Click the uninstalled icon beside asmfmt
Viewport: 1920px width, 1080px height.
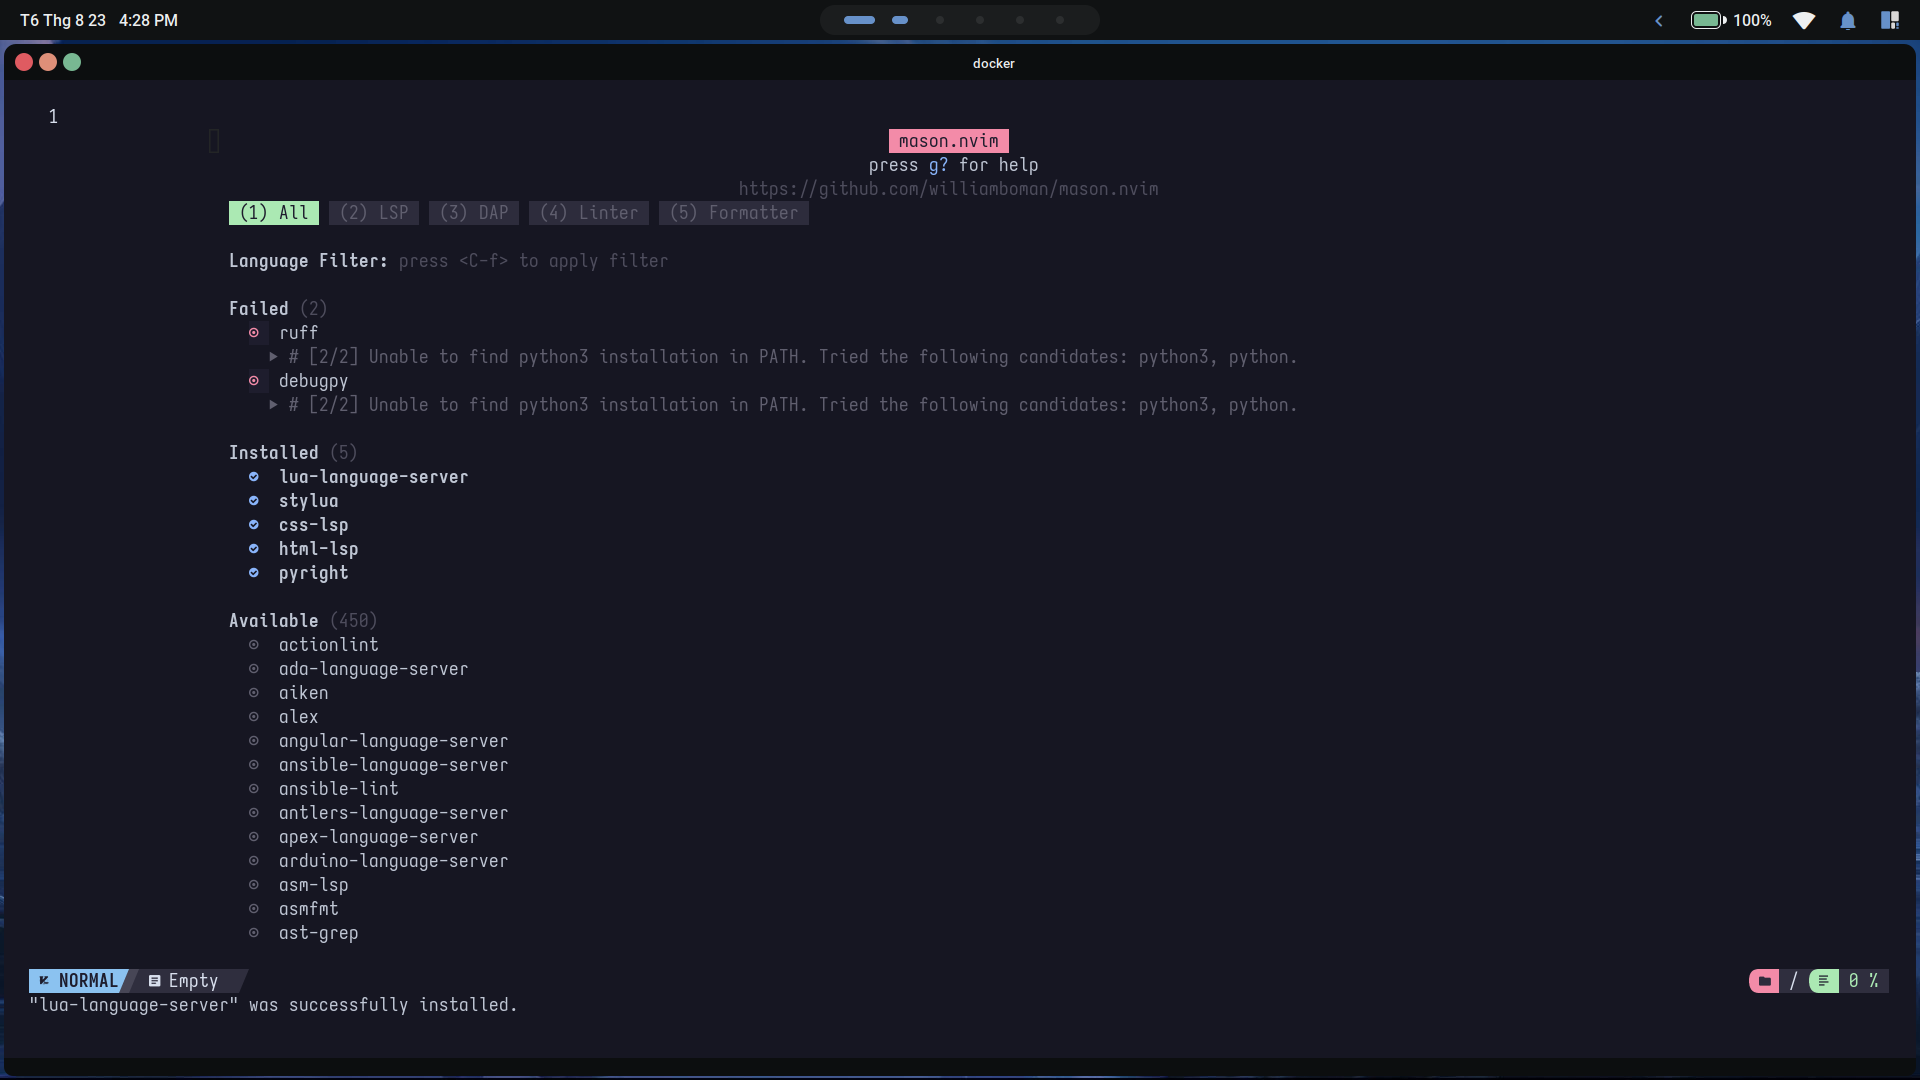(254, 909)
